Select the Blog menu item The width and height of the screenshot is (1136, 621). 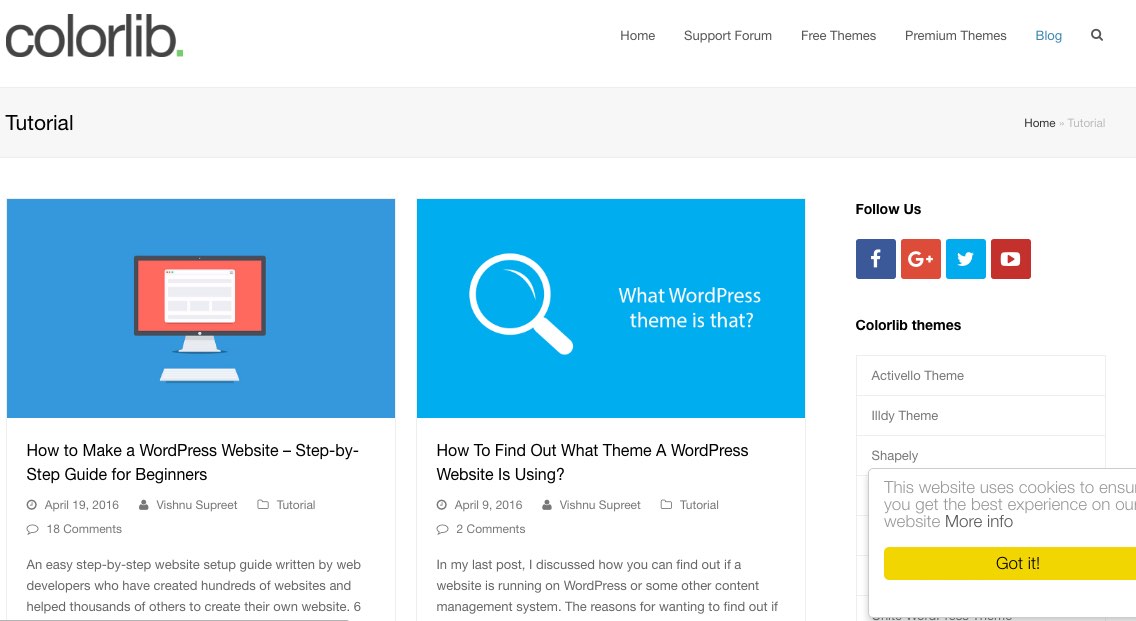tap(1048, 36)
